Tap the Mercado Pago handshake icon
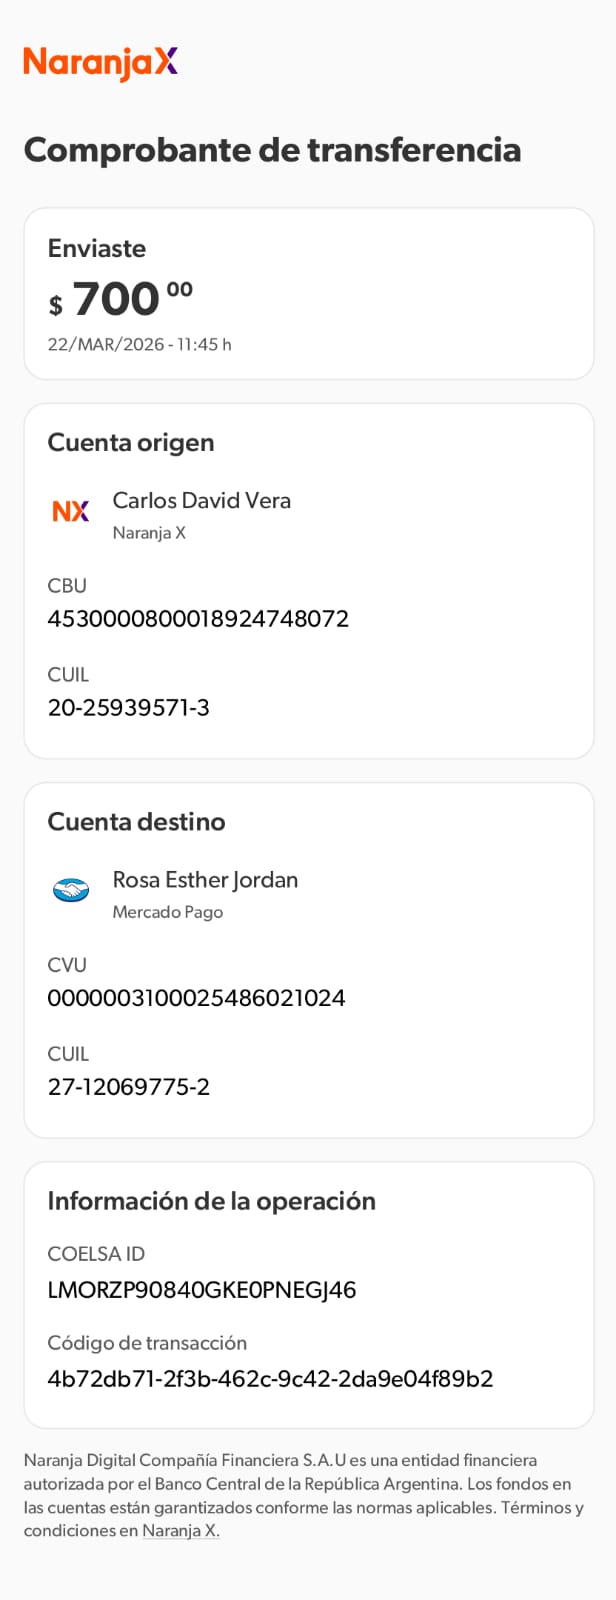Image resolution: width=616 pixels, height=1600 pixels. click(x=71, y=889)
